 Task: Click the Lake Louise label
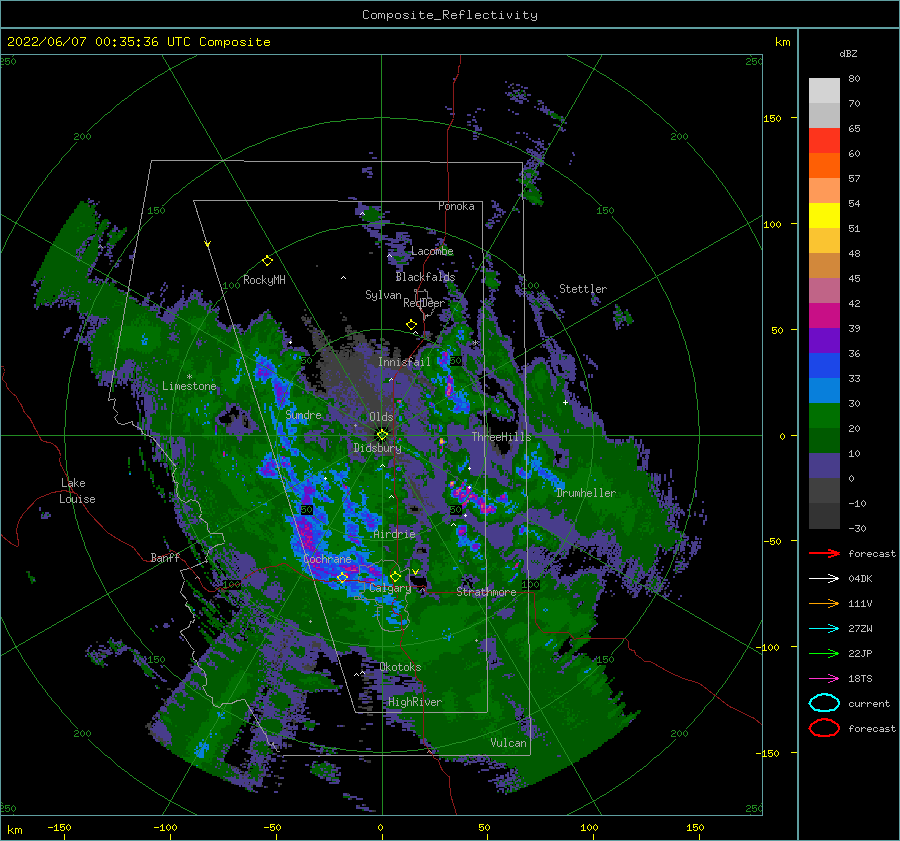pos(77,491)
